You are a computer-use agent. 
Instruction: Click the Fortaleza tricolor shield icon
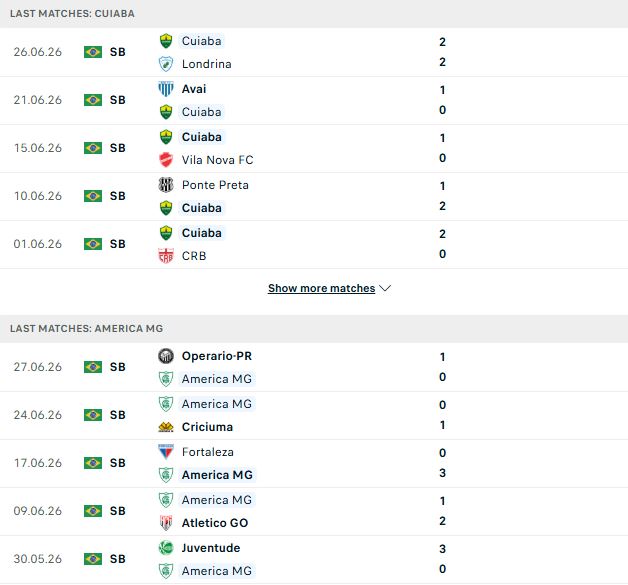click(x=166, y=452)
